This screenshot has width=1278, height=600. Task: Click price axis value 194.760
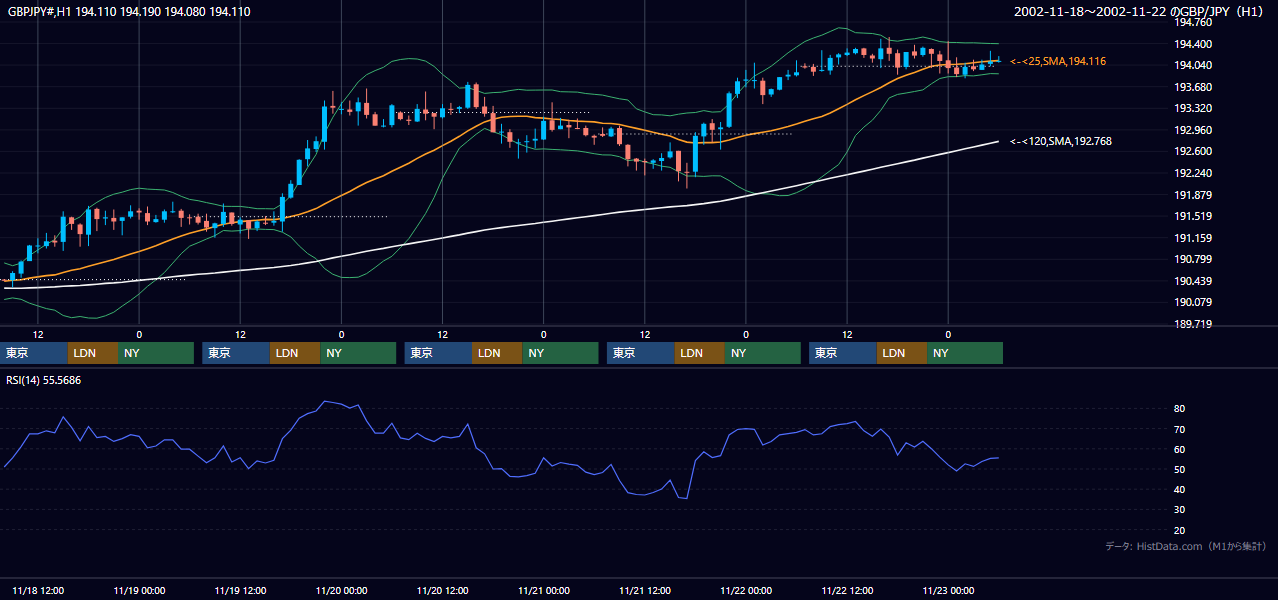coord(1192,22)
